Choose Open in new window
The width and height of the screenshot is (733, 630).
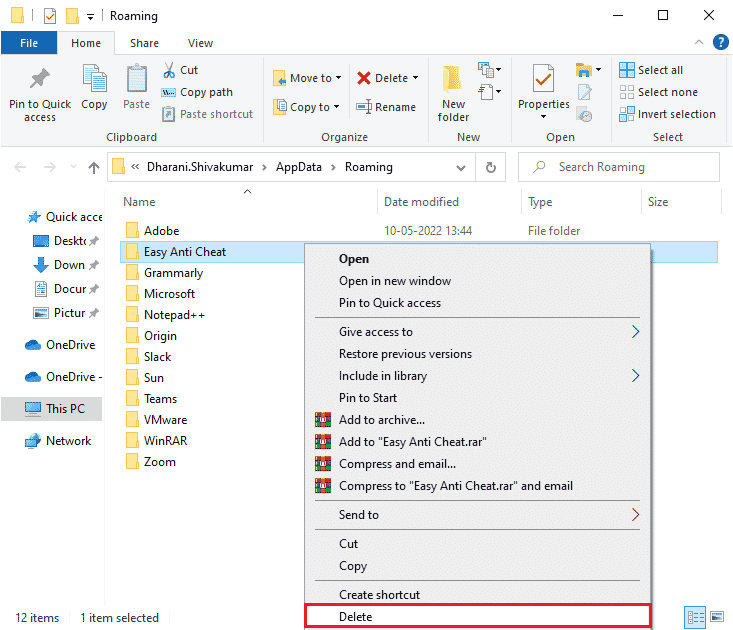click(x=477, y=281)
